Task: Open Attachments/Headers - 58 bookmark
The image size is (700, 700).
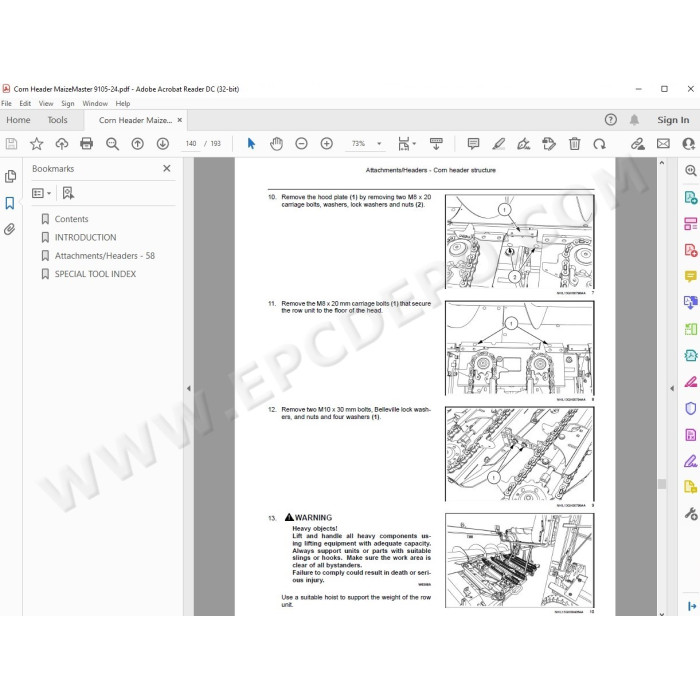Action: pyautogui.click(x=105, y=256)
